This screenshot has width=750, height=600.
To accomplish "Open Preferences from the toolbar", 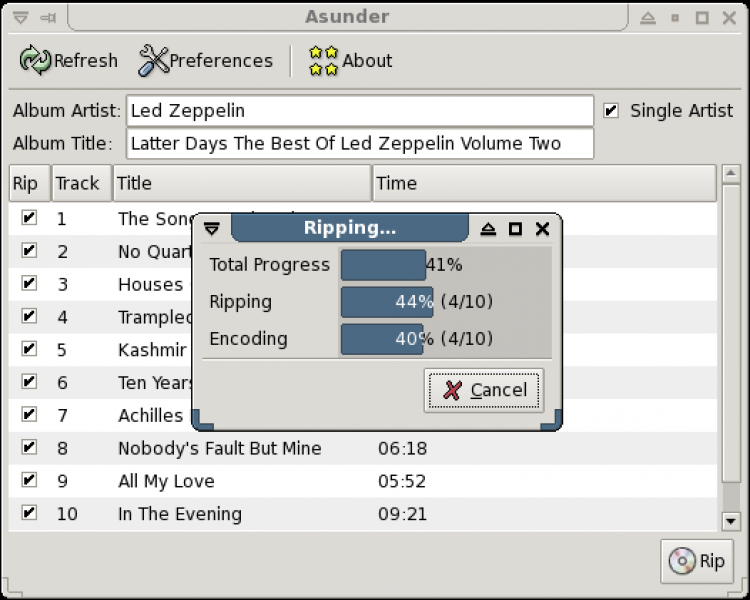I will click(x=205, y=61).
